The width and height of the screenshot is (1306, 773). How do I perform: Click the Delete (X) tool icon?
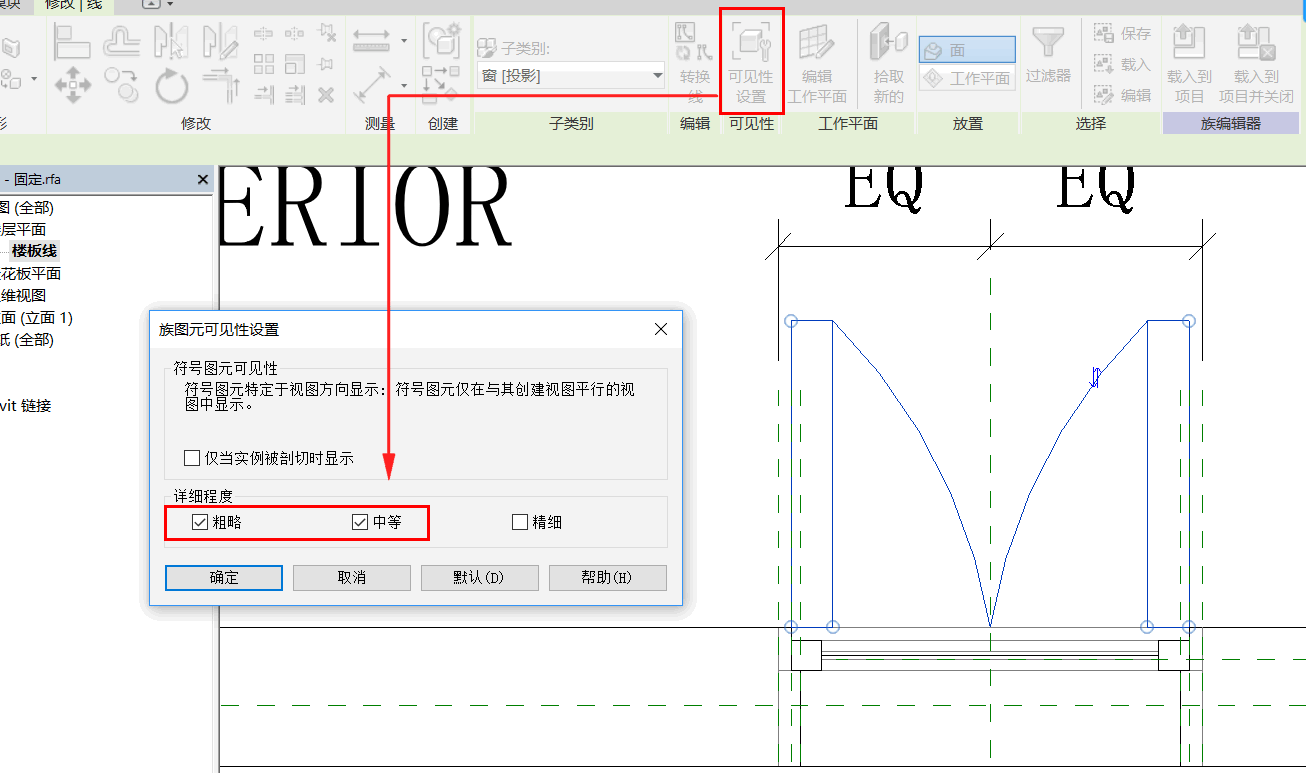(326, 95)
